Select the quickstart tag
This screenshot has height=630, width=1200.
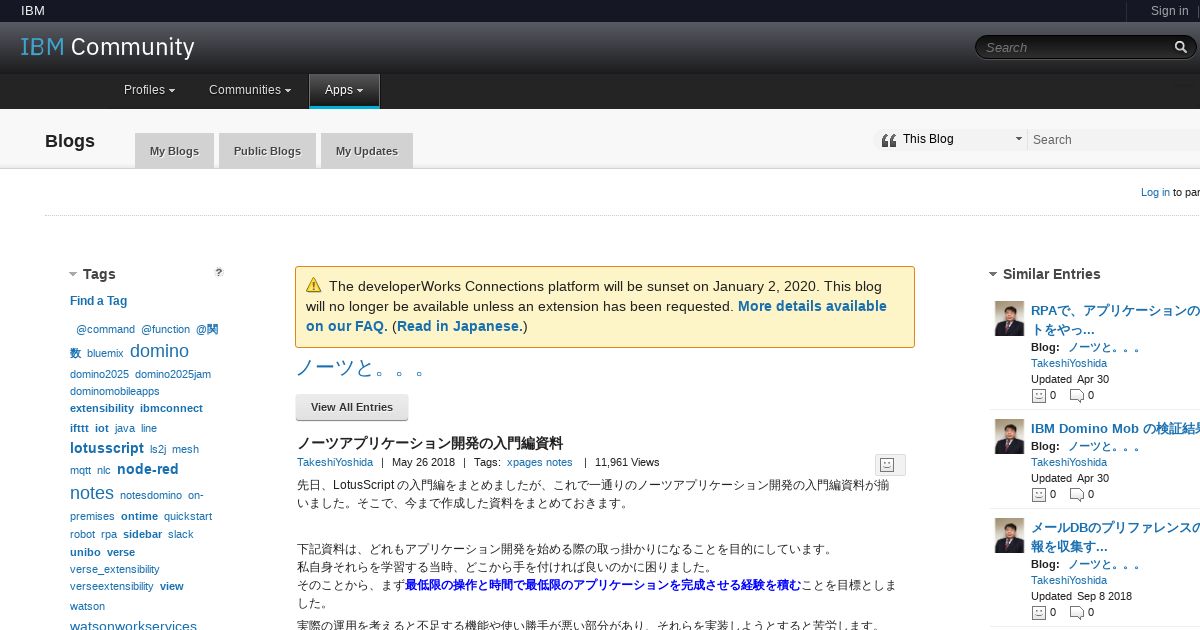(188, 516)
